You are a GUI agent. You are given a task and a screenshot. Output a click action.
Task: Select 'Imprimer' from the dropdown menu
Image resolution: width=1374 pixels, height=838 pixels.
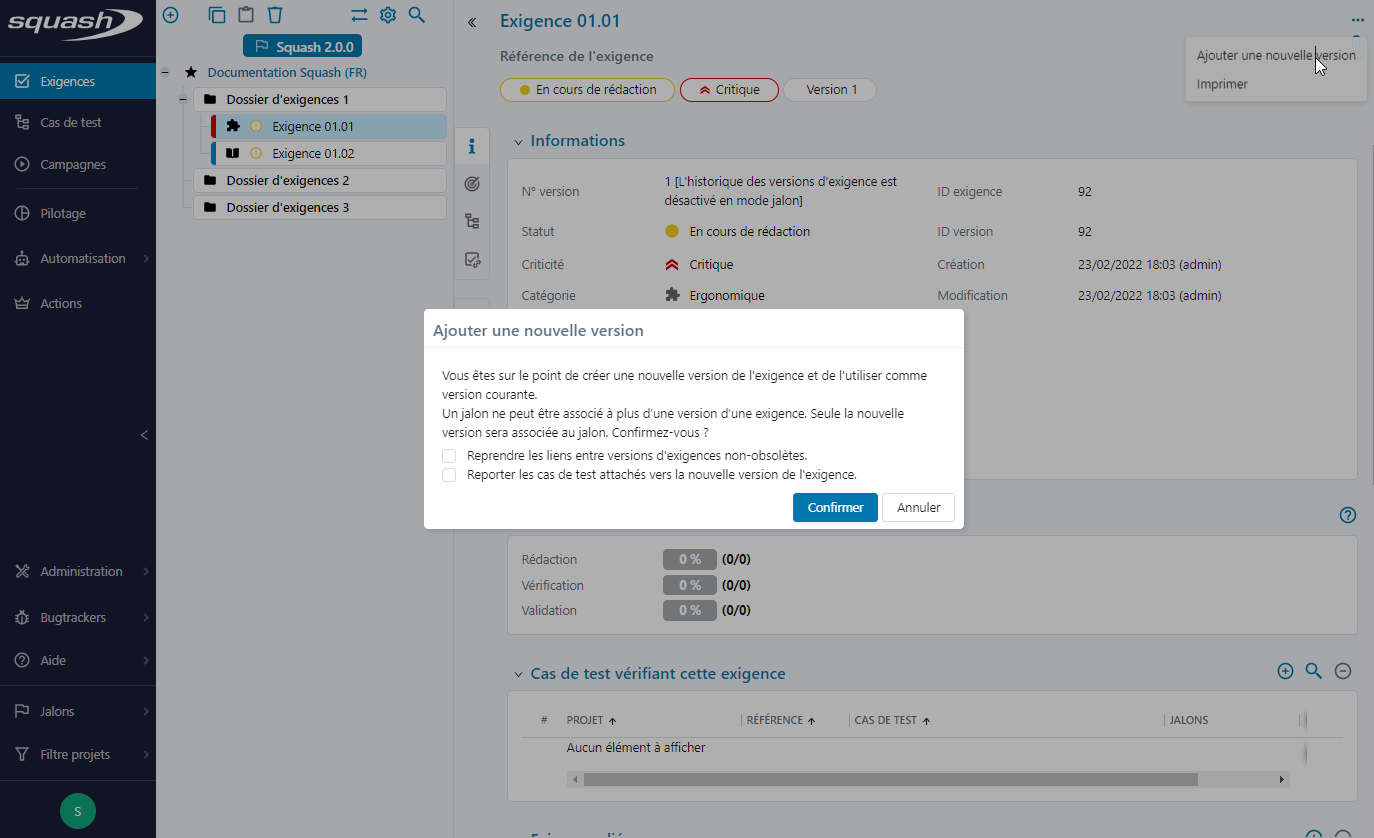(x=1222, y=84)
